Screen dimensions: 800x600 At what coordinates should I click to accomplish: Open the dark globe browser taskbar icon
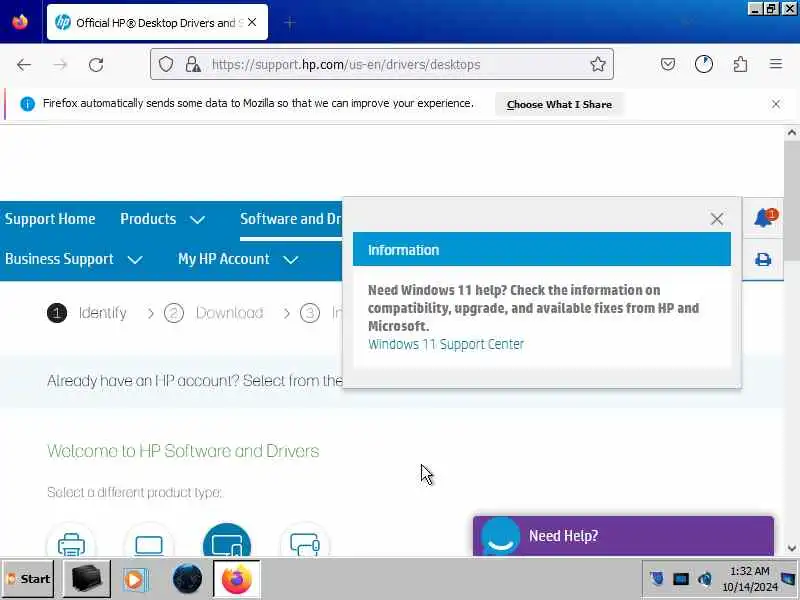187,579
